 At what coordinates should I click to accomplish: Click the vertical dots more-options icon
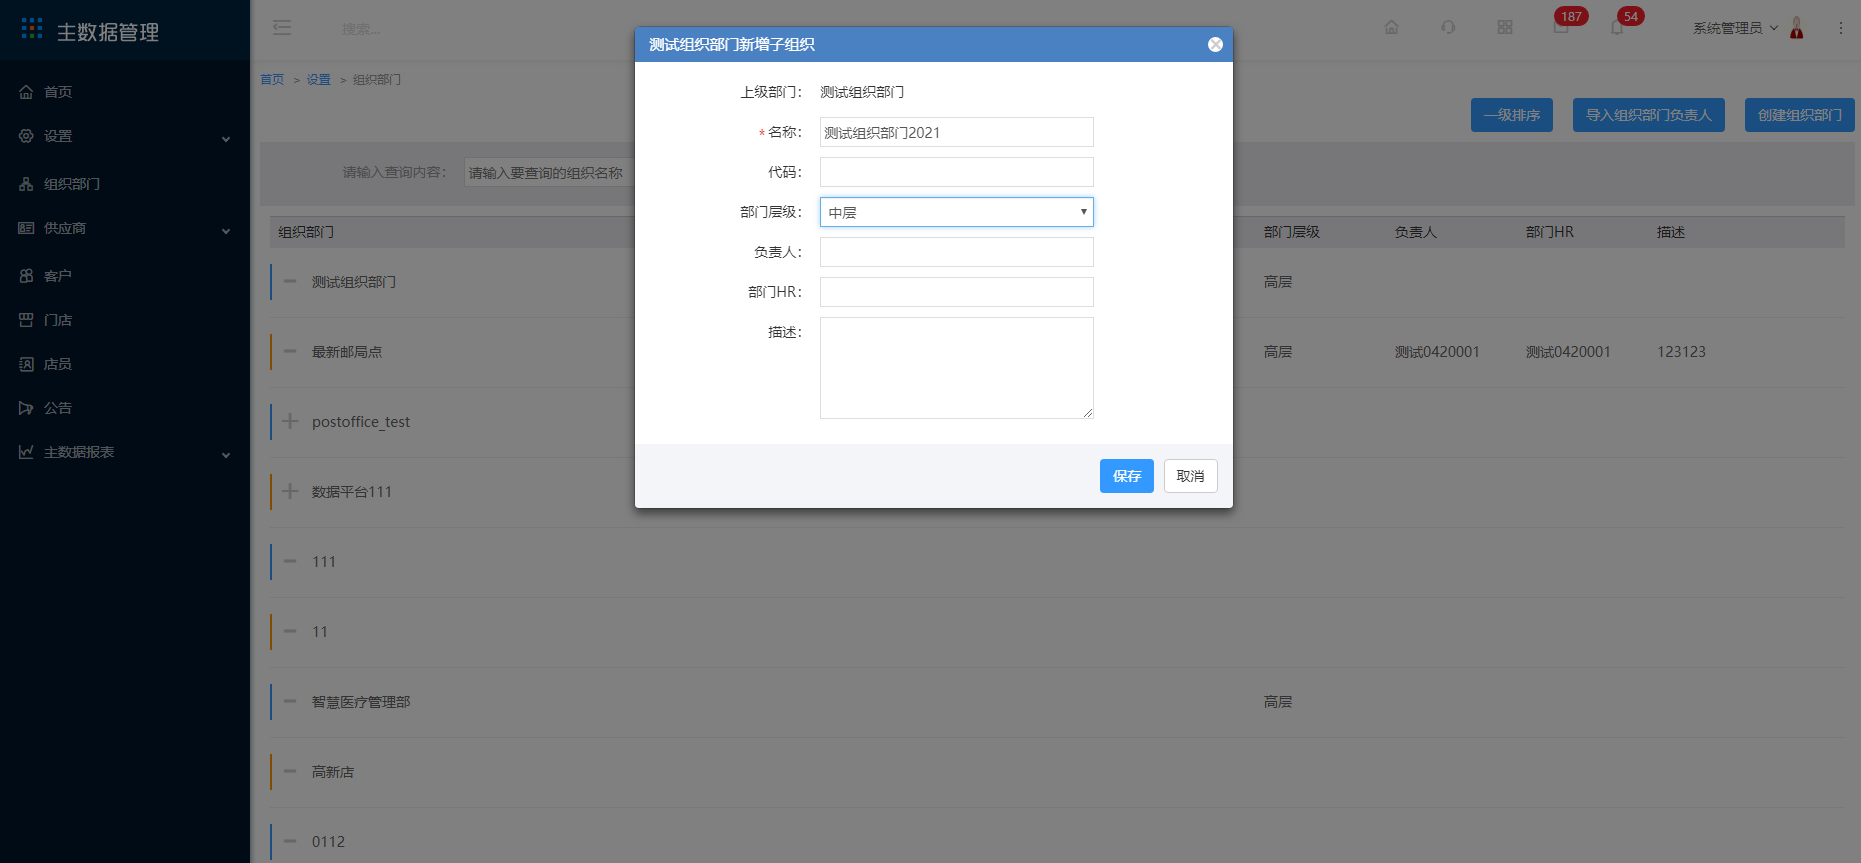(1841, 28)
